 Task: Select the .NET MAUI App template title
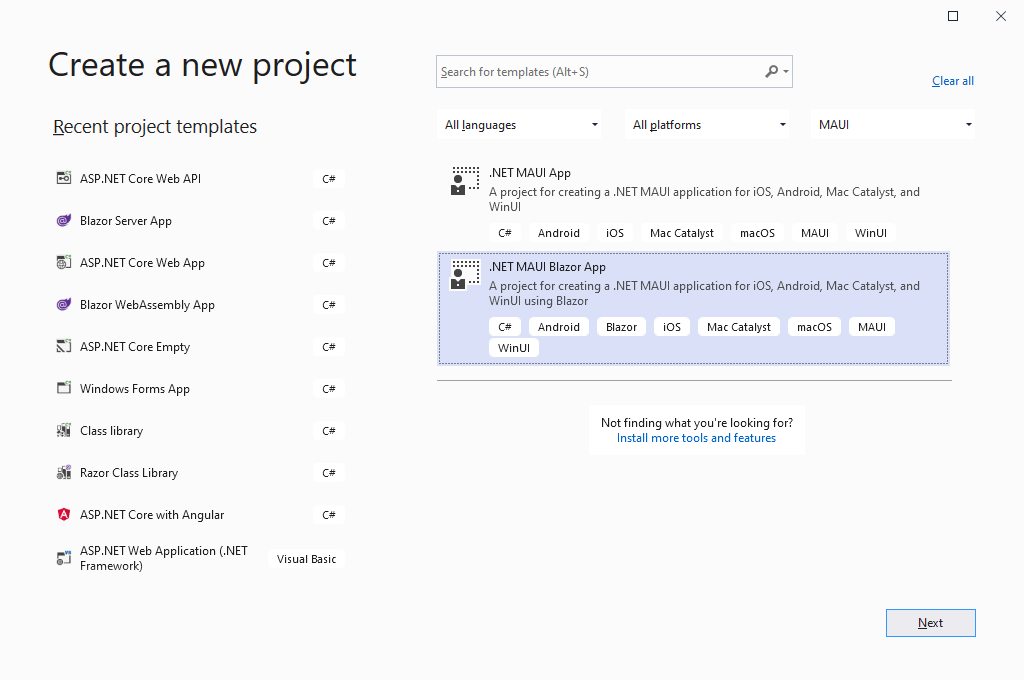tap(530, 172)
